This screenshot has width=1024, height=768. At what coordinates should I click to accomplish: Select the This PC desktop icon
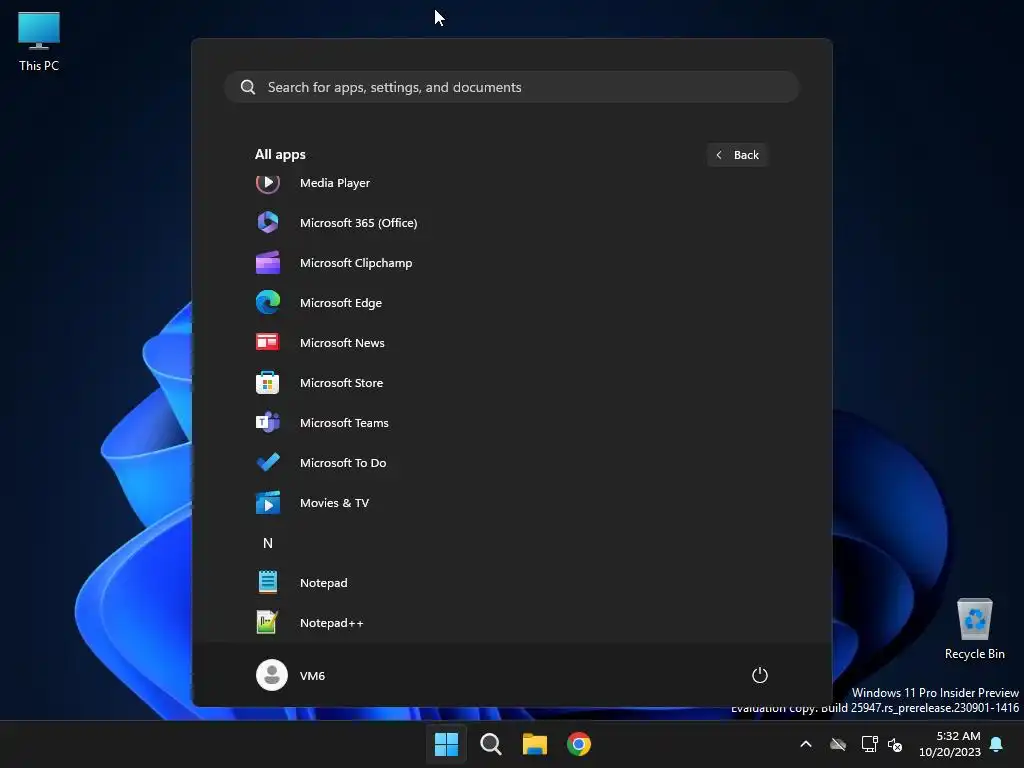[x=39, y=42]
